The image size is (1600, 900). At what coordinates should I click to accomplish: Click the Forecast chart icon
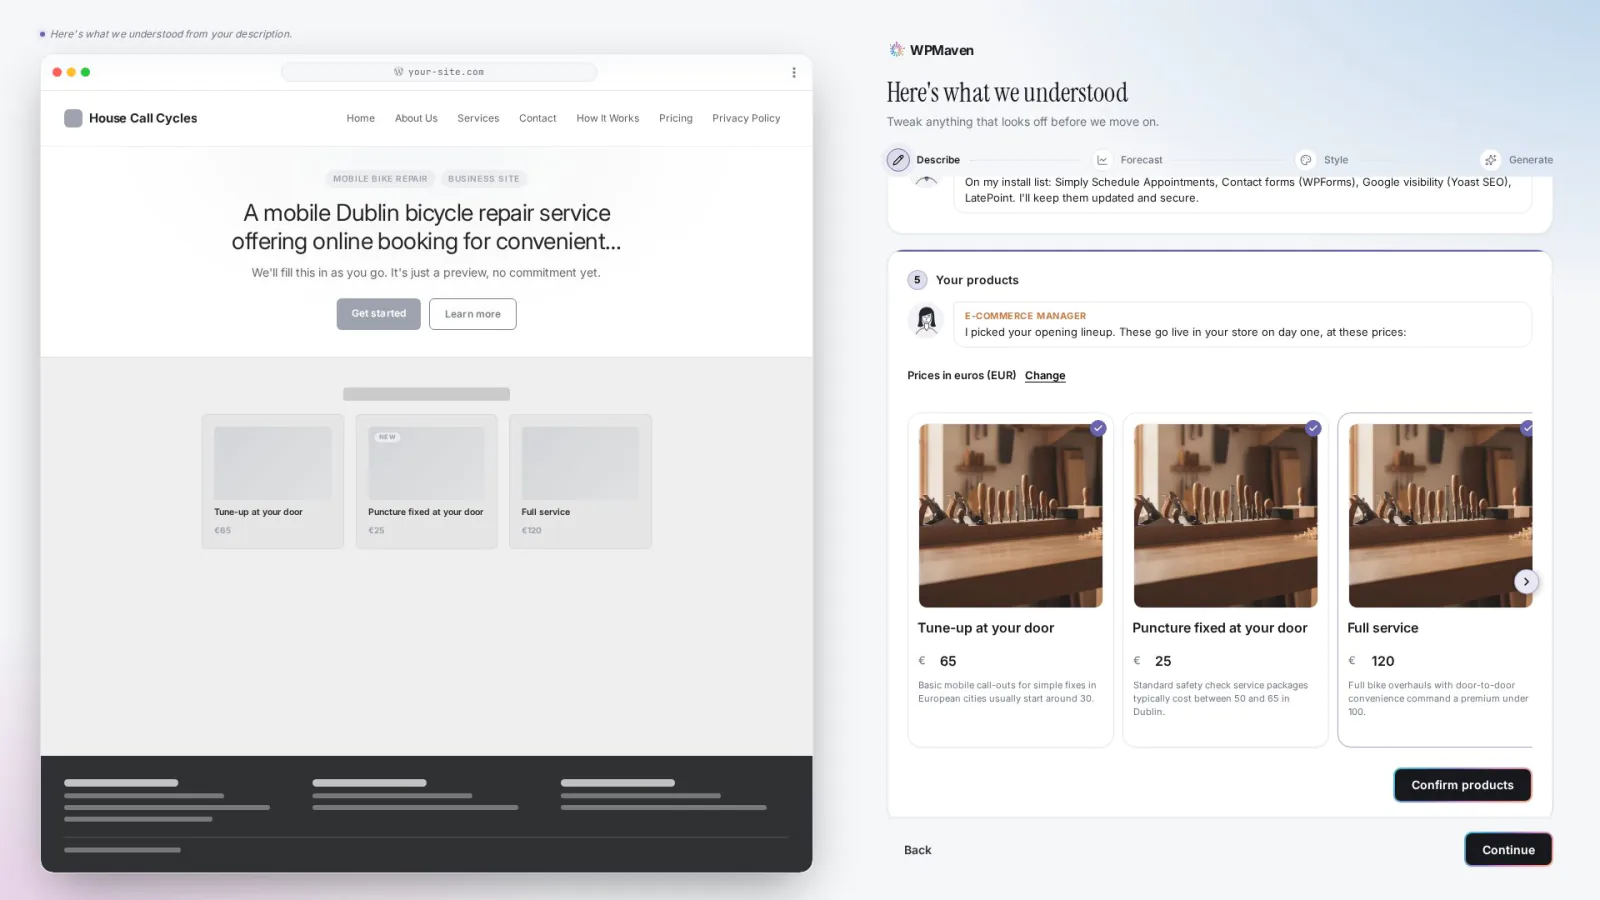[x=1102, y=160]
